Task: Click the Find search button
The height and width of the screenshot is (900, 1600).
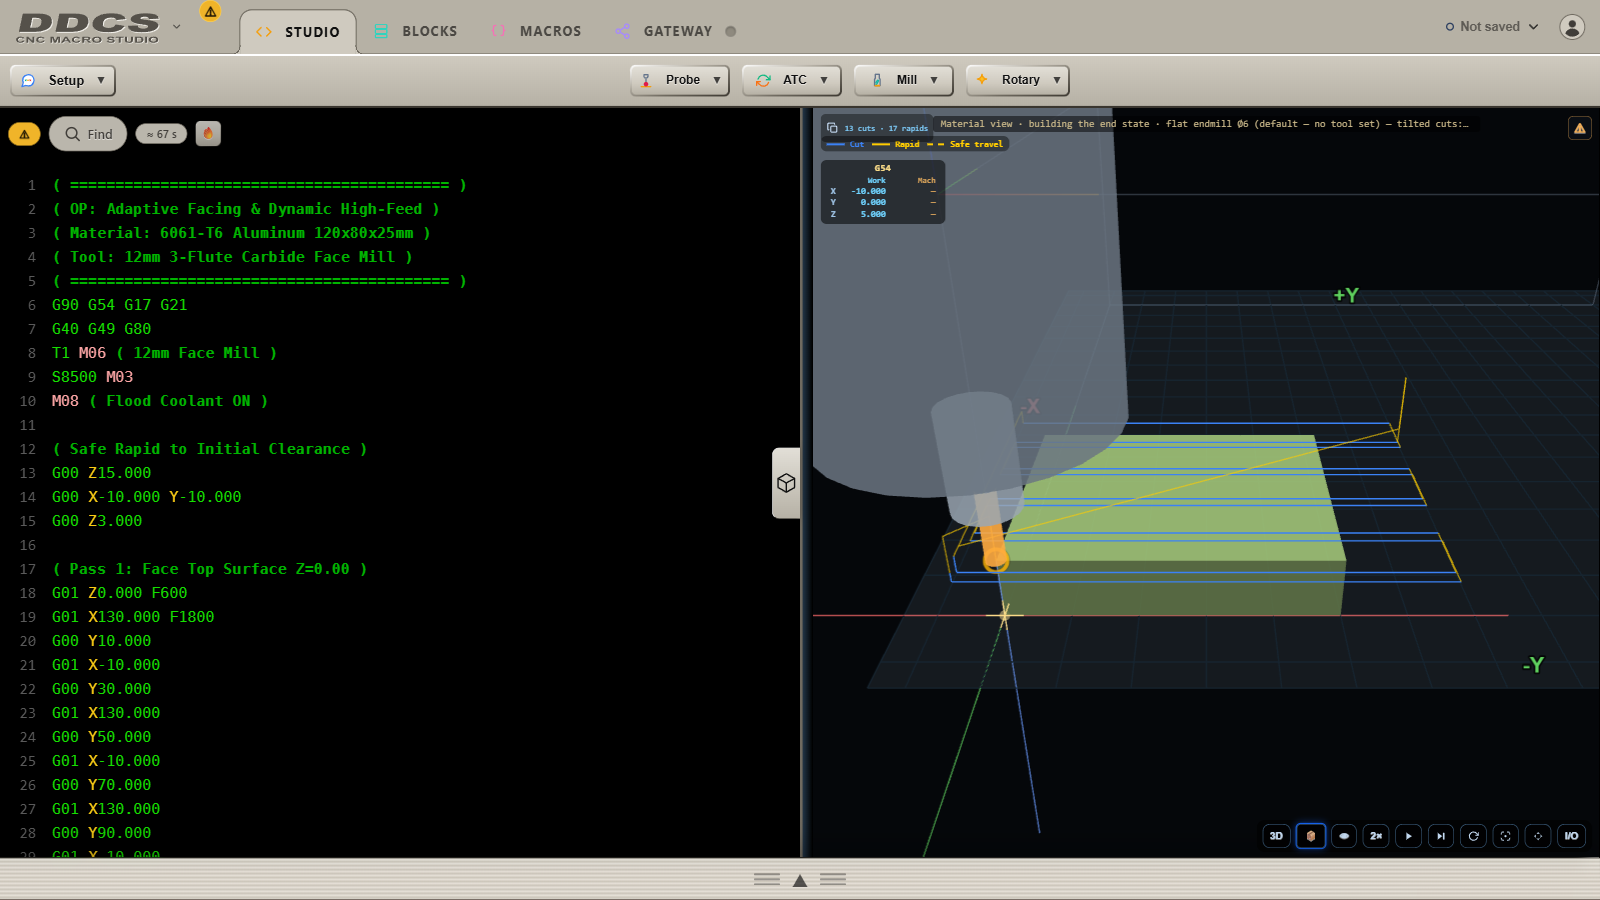Action: click(88, 134)
